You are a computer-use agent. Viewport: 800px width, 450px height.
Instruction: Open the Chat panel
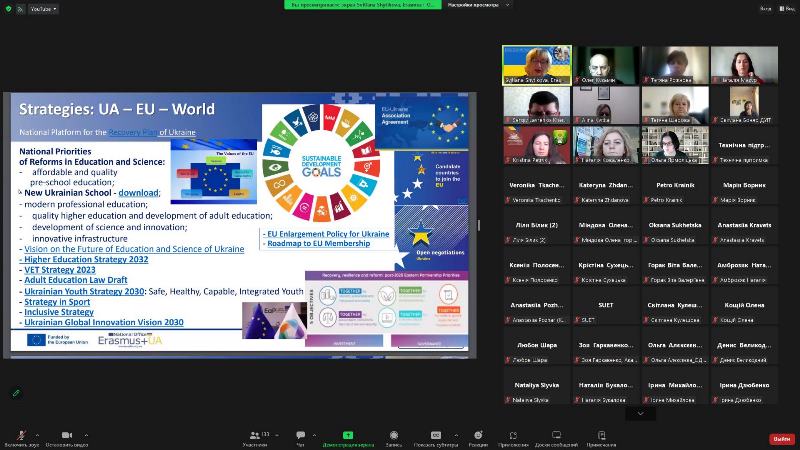coord(301,438)
